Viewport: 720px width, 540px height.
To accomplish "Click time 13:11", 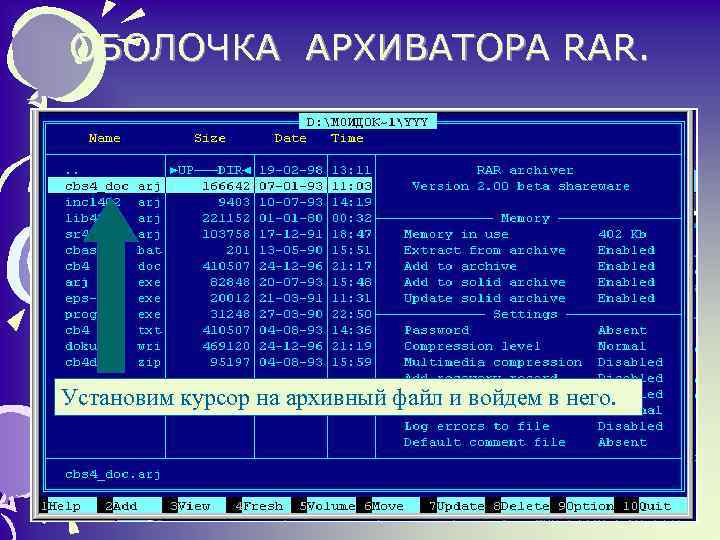I will [x=351, y=170].
